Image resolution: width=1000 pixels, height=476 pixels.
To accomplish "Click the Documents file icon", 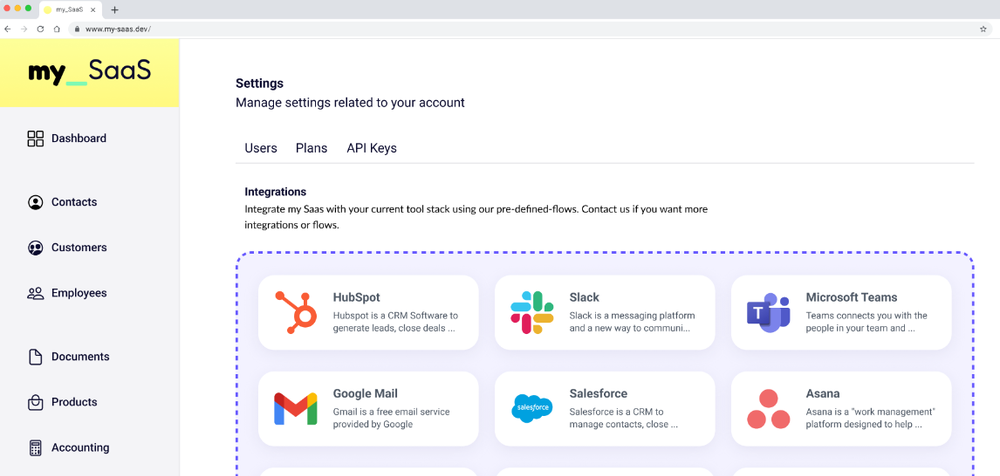I will point(35,357).
